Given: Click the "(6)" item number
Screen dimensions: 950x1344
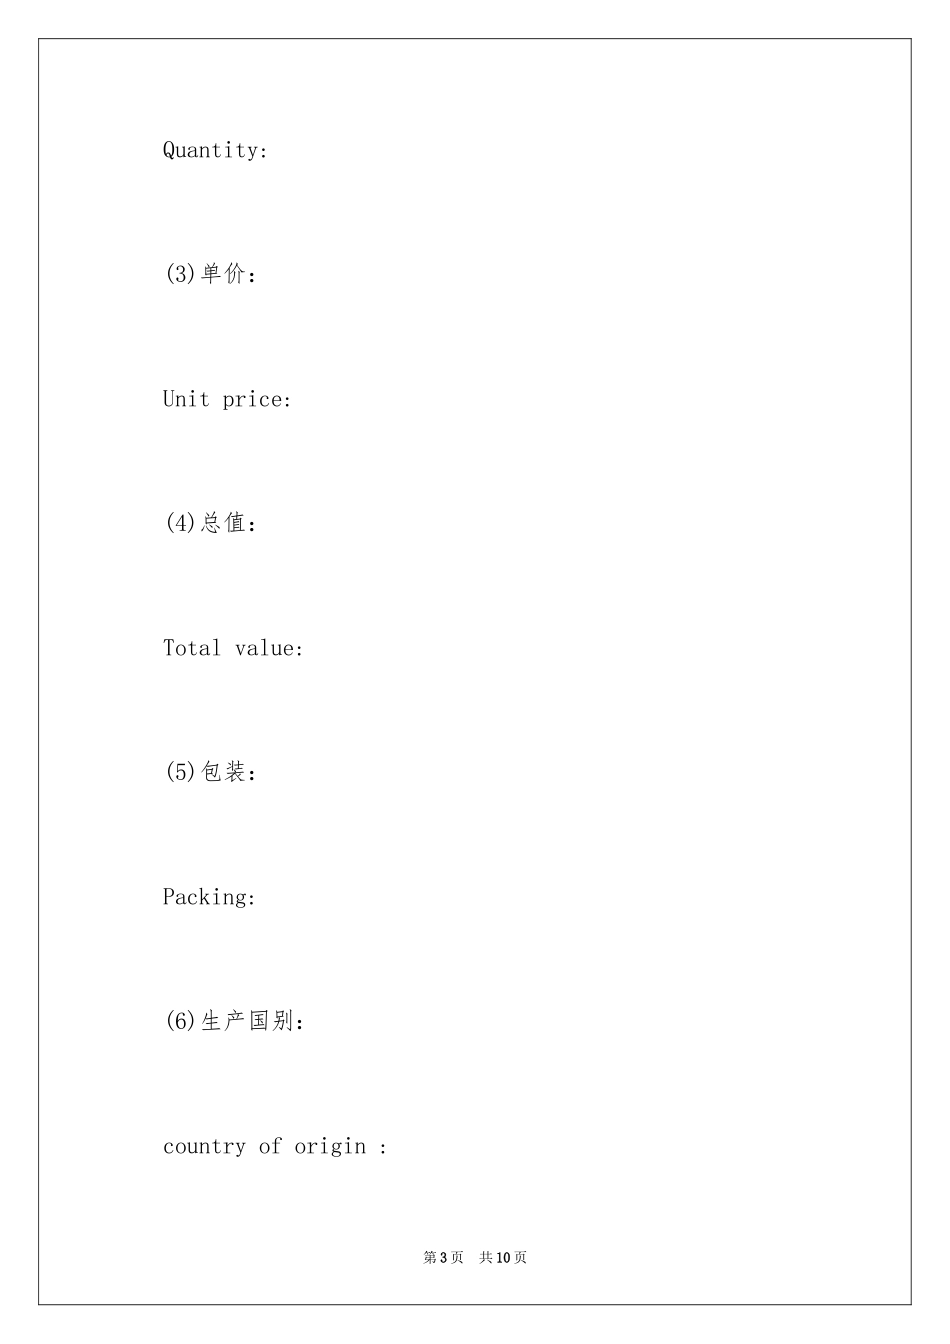Looking at the screenshot, I should (x=180, y=1021).
